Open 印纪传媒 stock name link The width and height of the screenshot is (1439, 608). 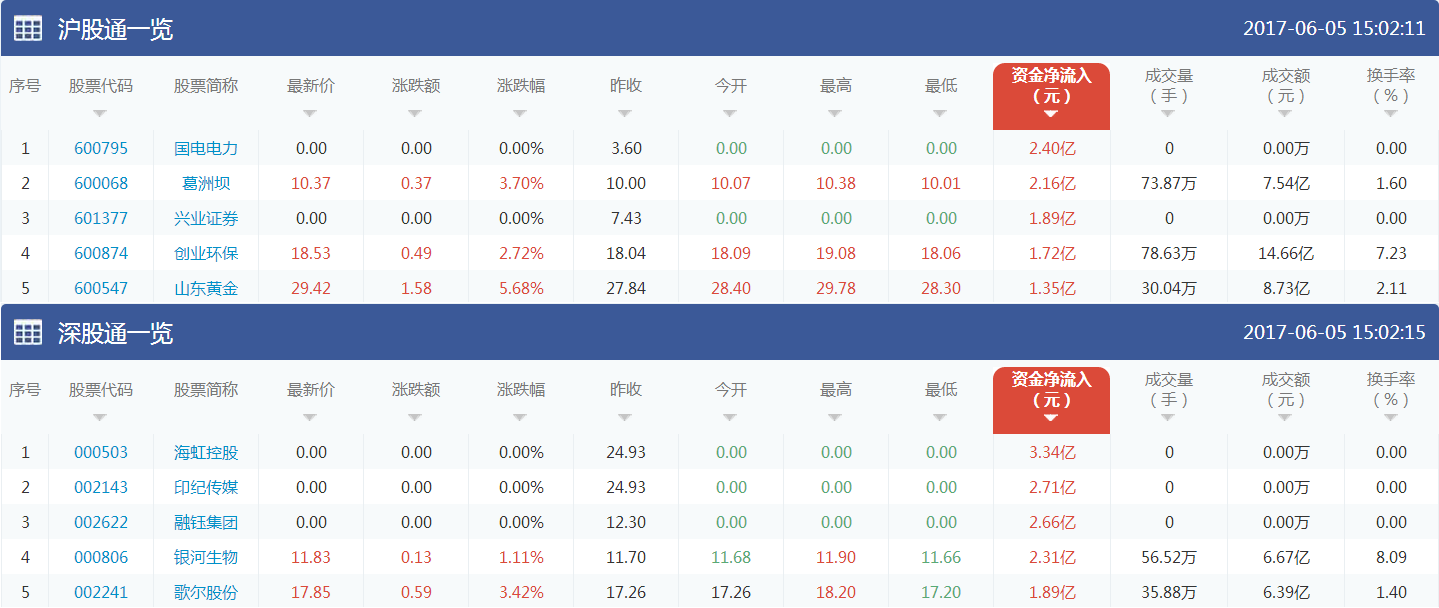[206, 487]
